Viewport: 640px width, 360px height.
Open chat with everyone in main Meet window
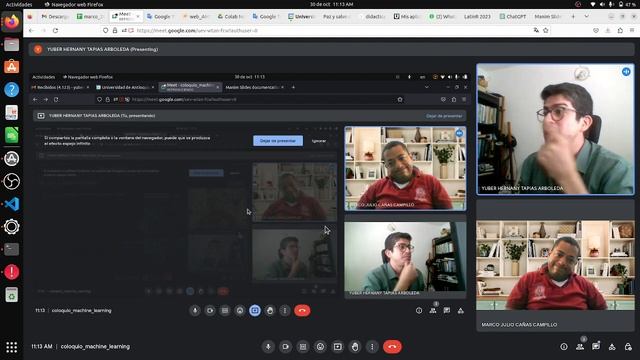pyautogui.click(x=596, y=347)
